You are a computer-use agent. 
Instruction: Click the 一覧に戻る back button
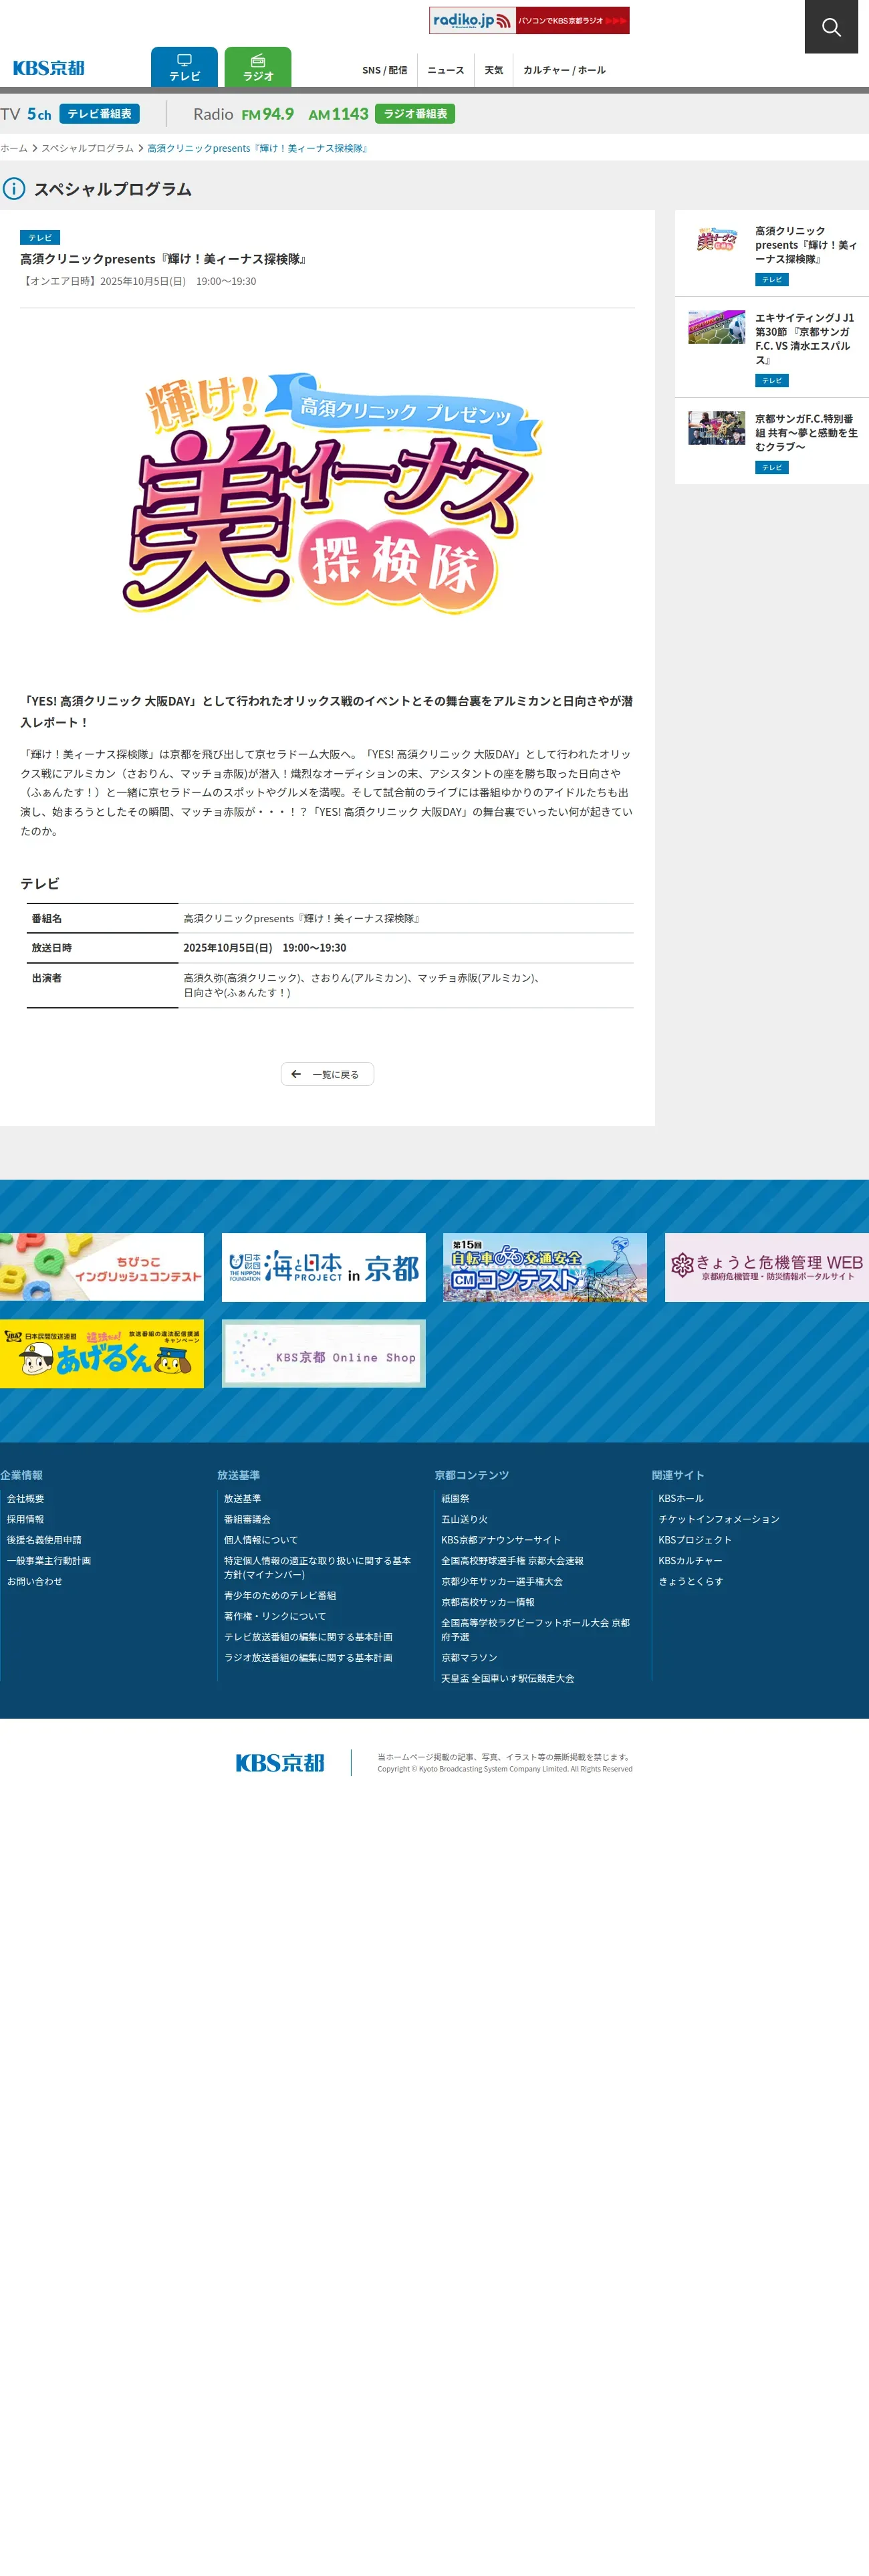click(x=327, y=1074)
